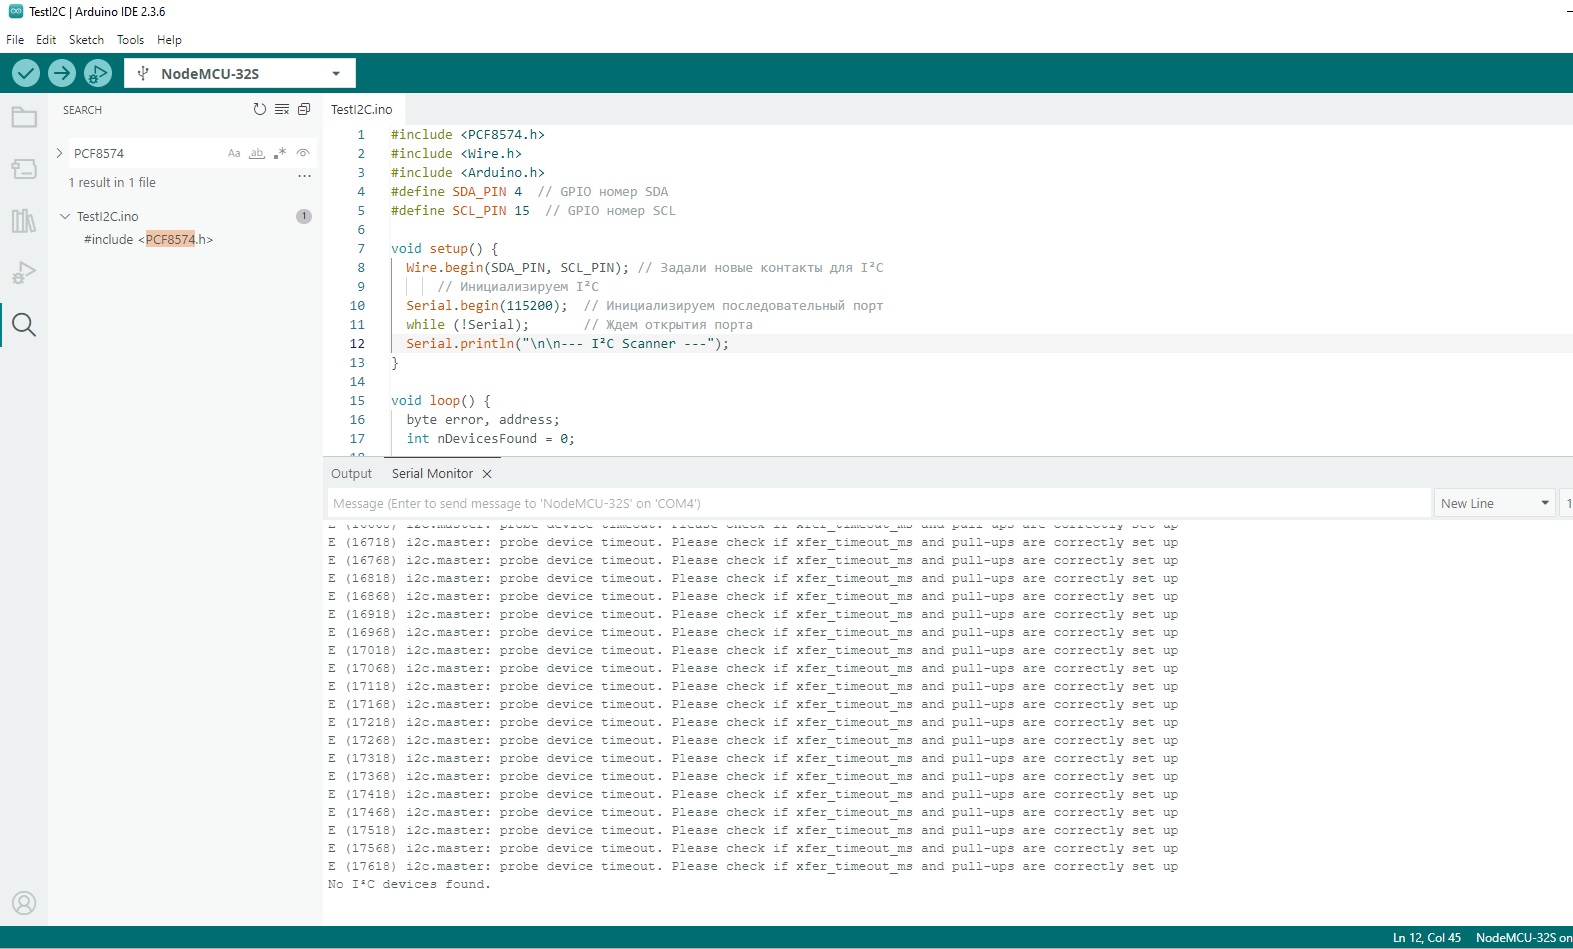This screenshot has height=949, width=1573.
Task: Open the Sketch menu
Action: (x=86, y=40)
